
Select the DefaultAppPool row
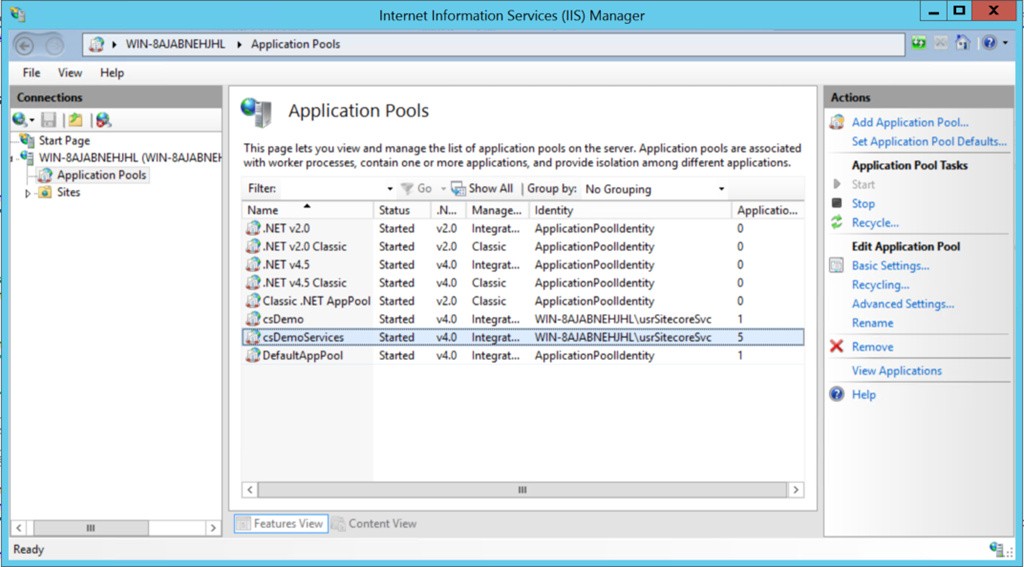(x=303, y=356)
